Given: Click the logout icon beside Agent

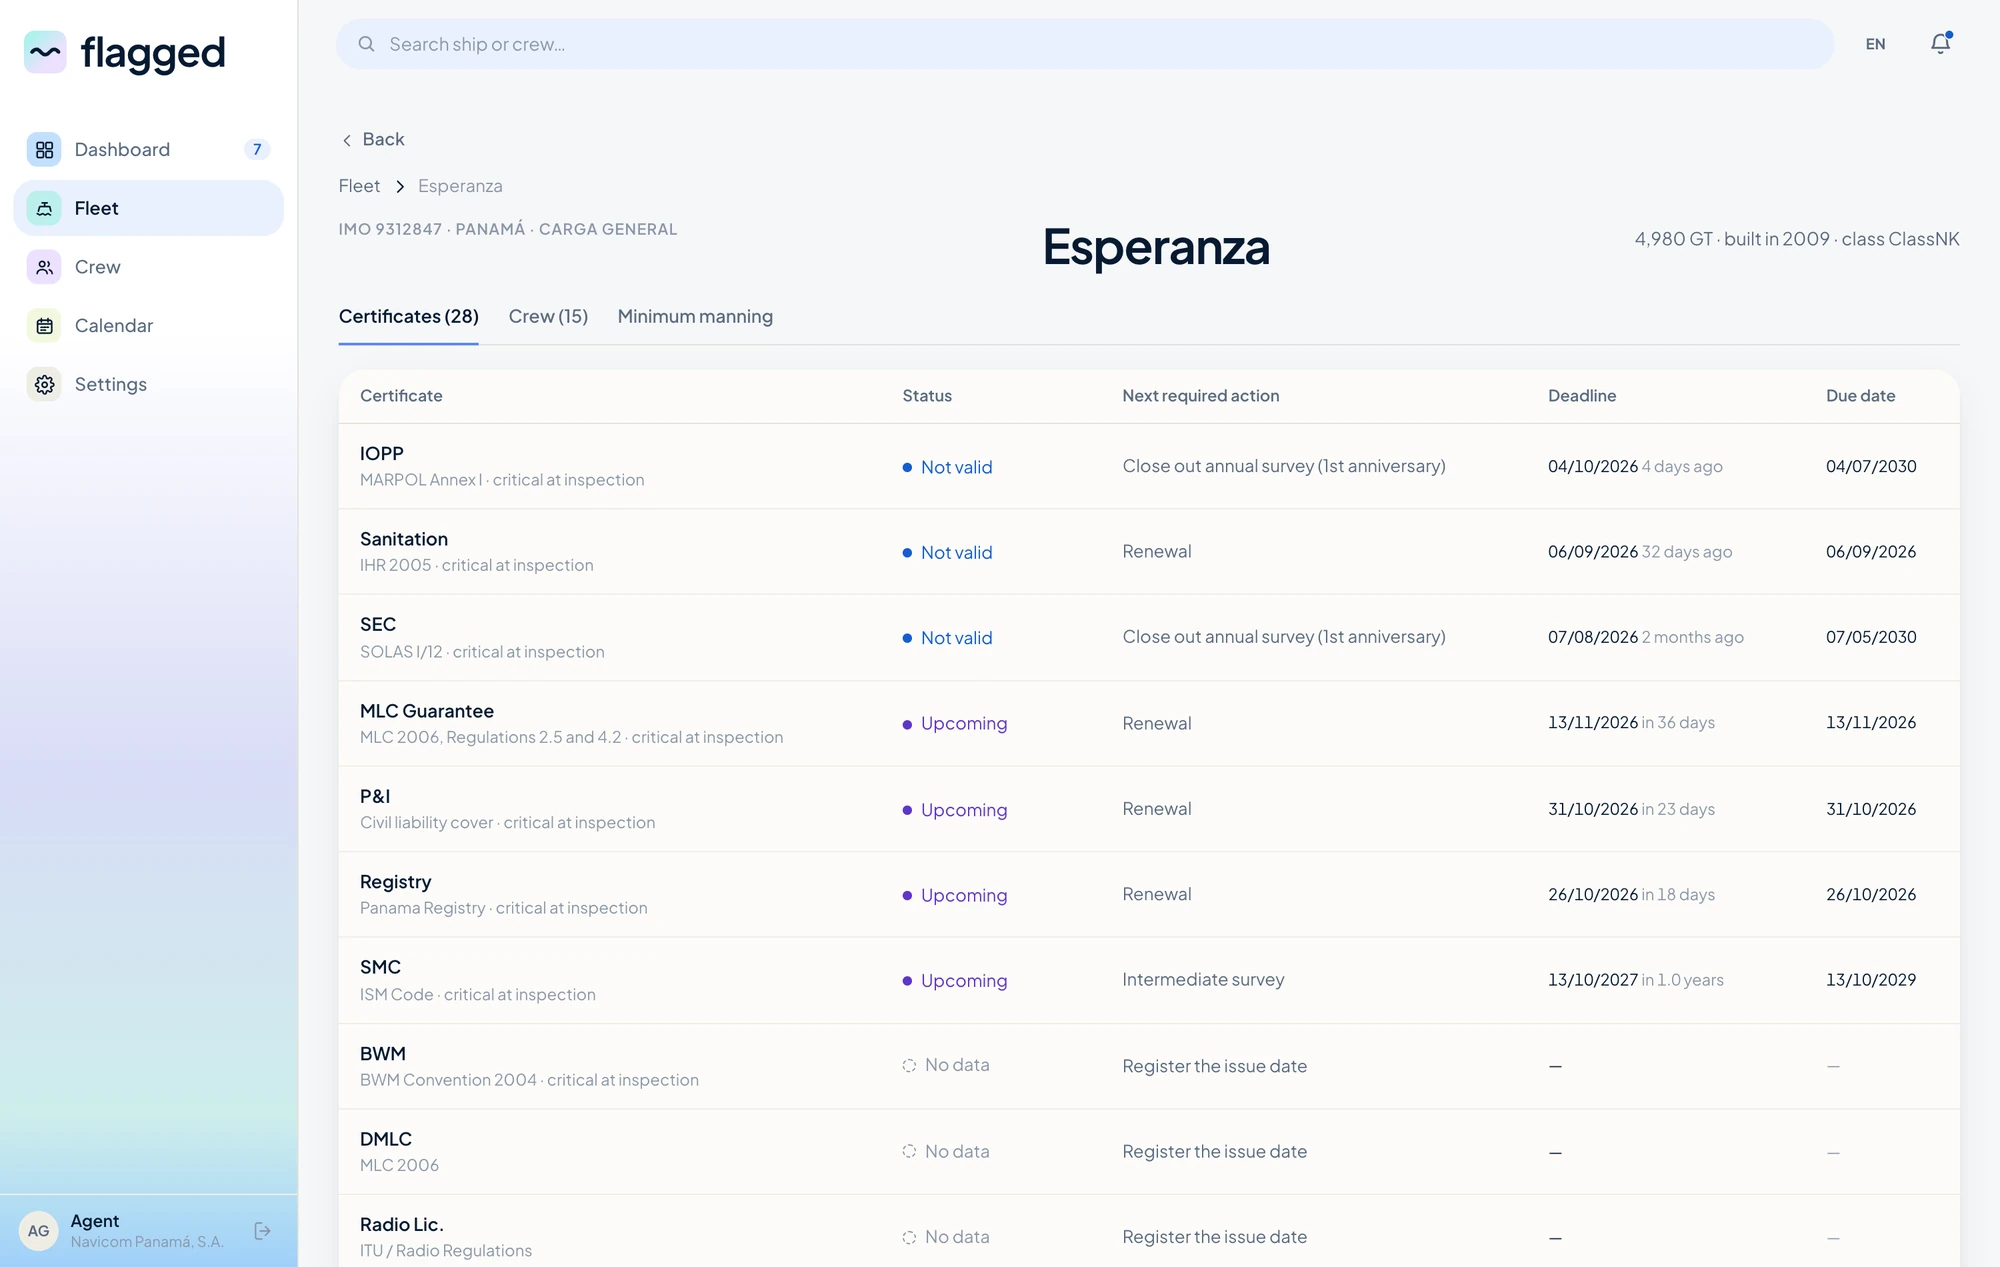Looking at the screenshot, I should [262, 1231].
